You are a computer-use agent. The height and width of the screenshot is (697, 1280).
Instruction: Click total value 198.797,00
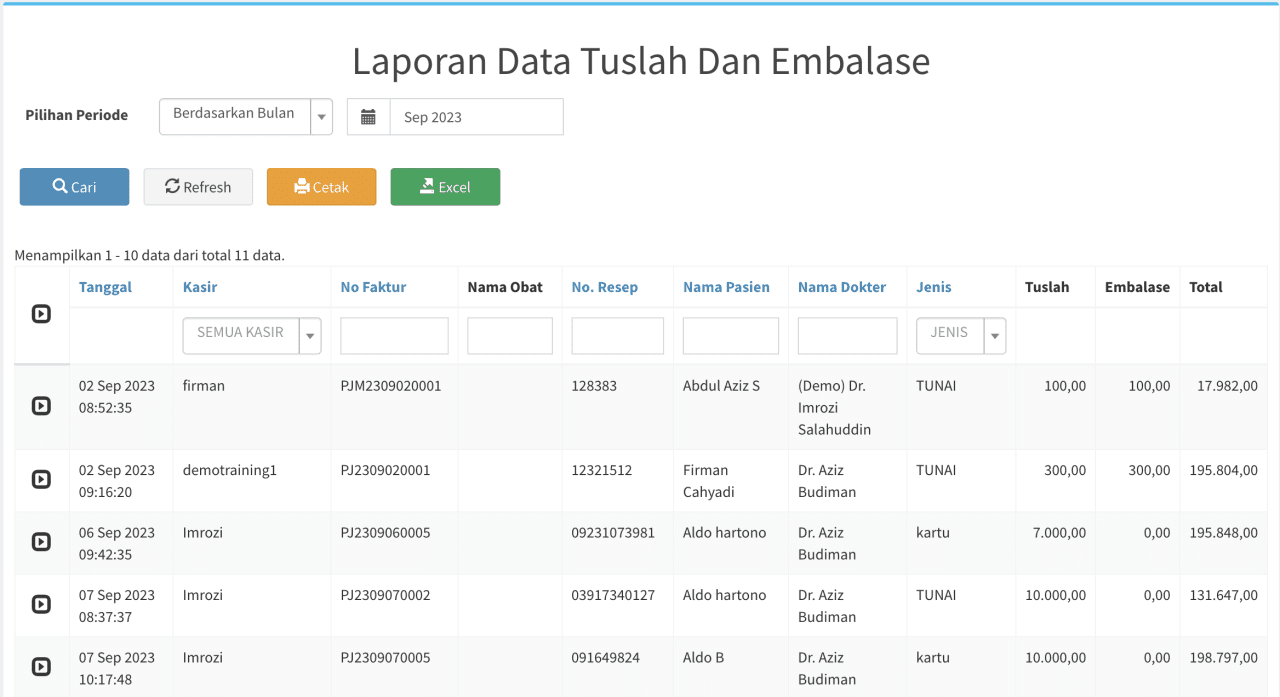pos(1224,658)
